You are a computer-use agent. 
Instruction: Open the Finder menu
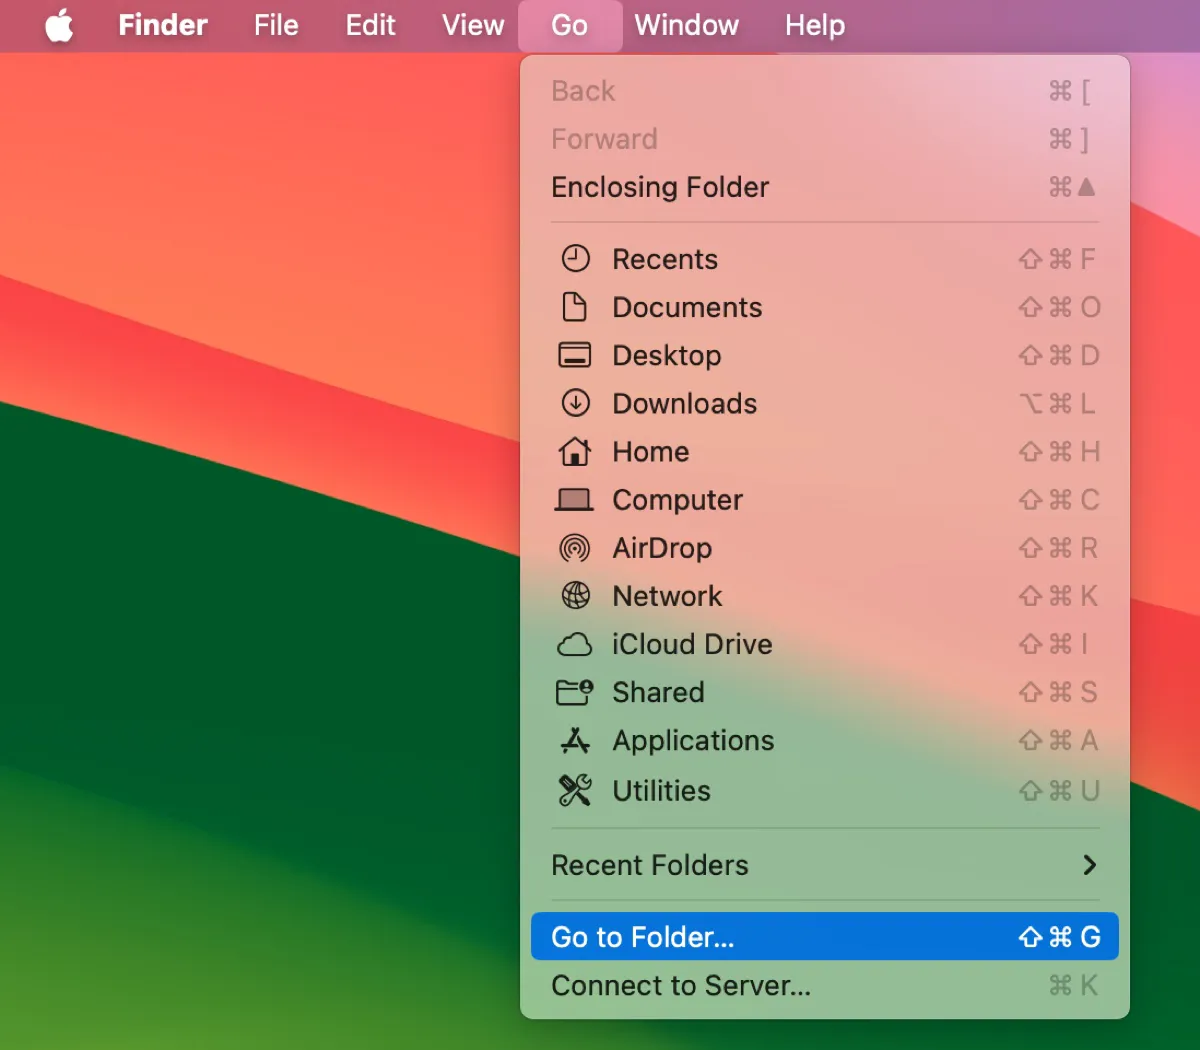click(x=163, y=25)
